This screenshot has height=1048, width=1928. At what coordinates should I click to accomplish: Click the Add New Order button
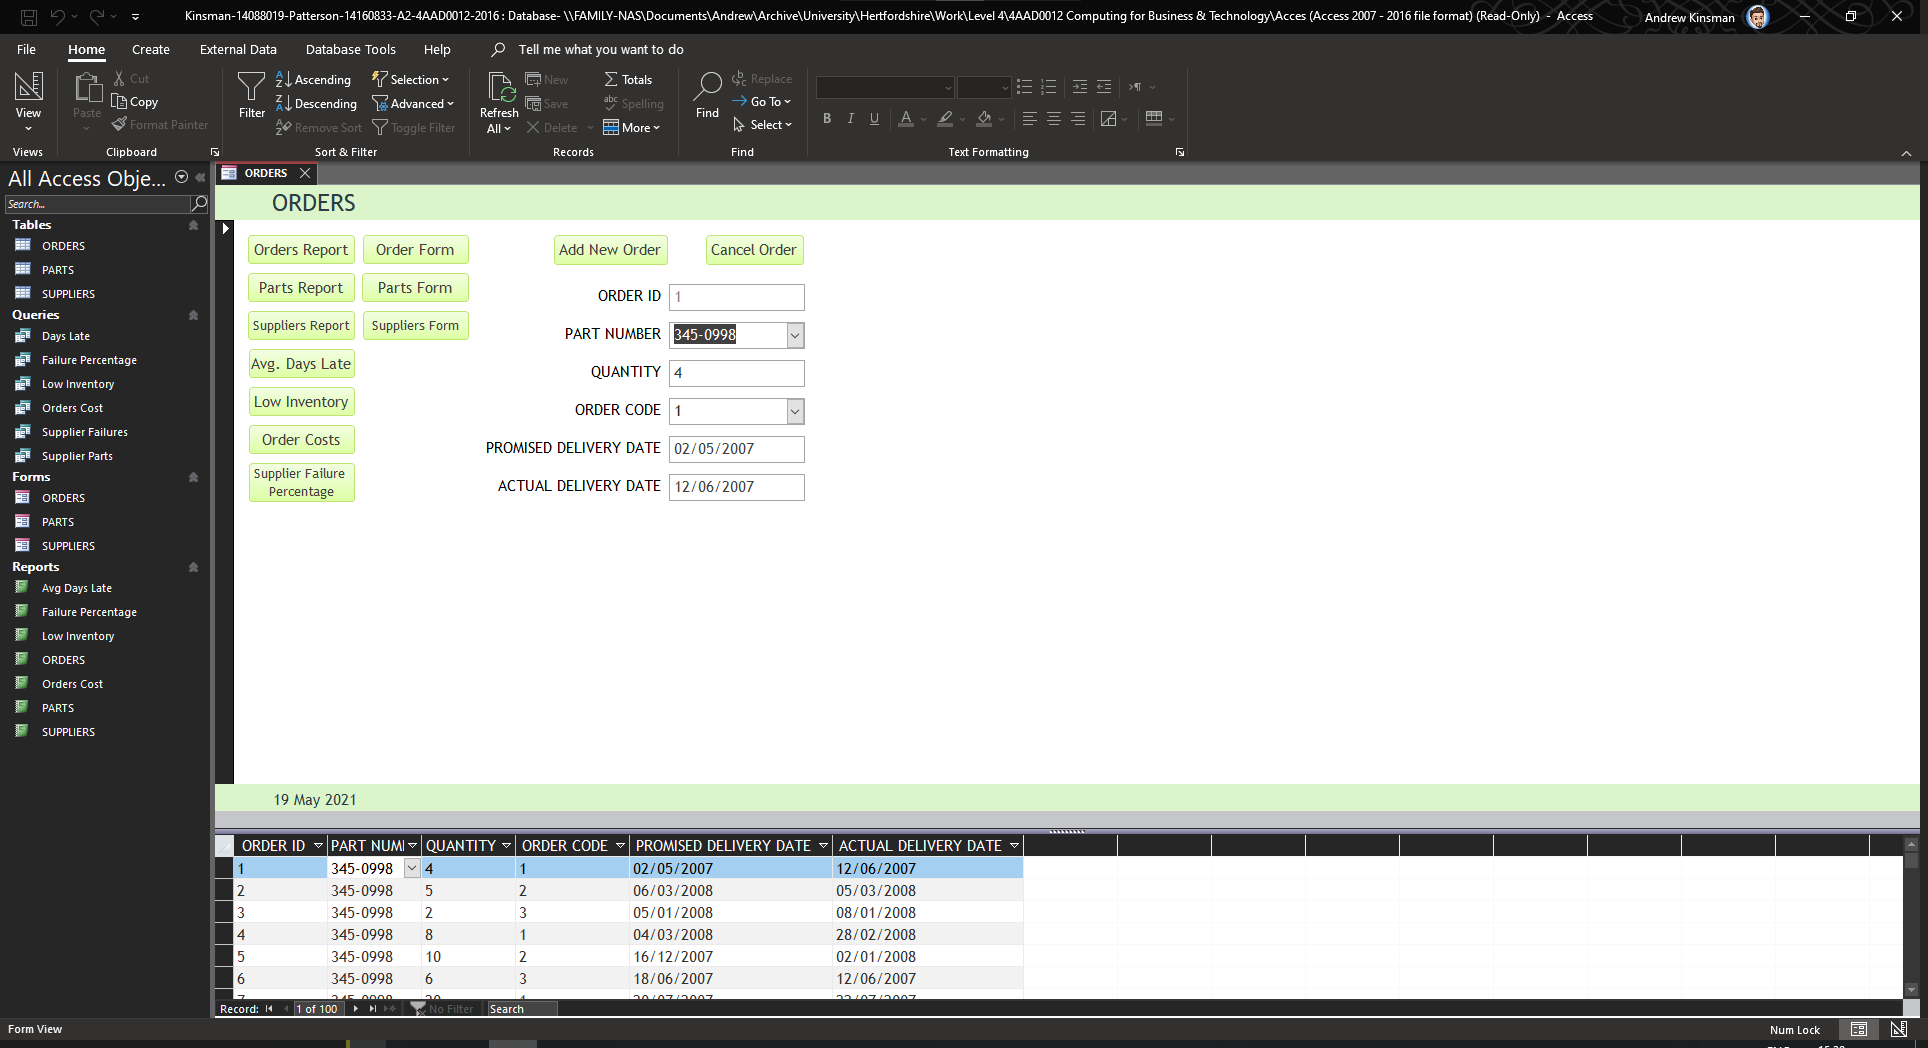[x=610, y=250]
